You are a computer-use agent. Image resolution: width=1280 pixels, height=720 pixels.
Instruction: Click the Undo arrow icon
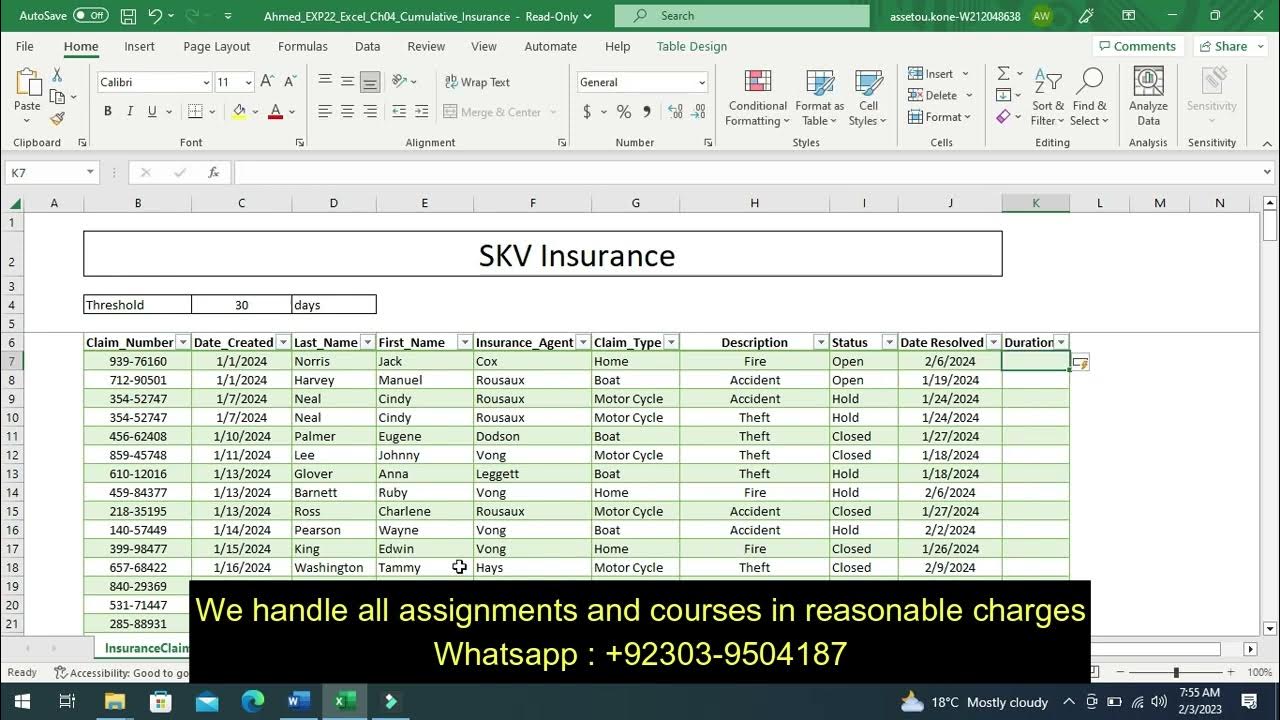[155, 16]
